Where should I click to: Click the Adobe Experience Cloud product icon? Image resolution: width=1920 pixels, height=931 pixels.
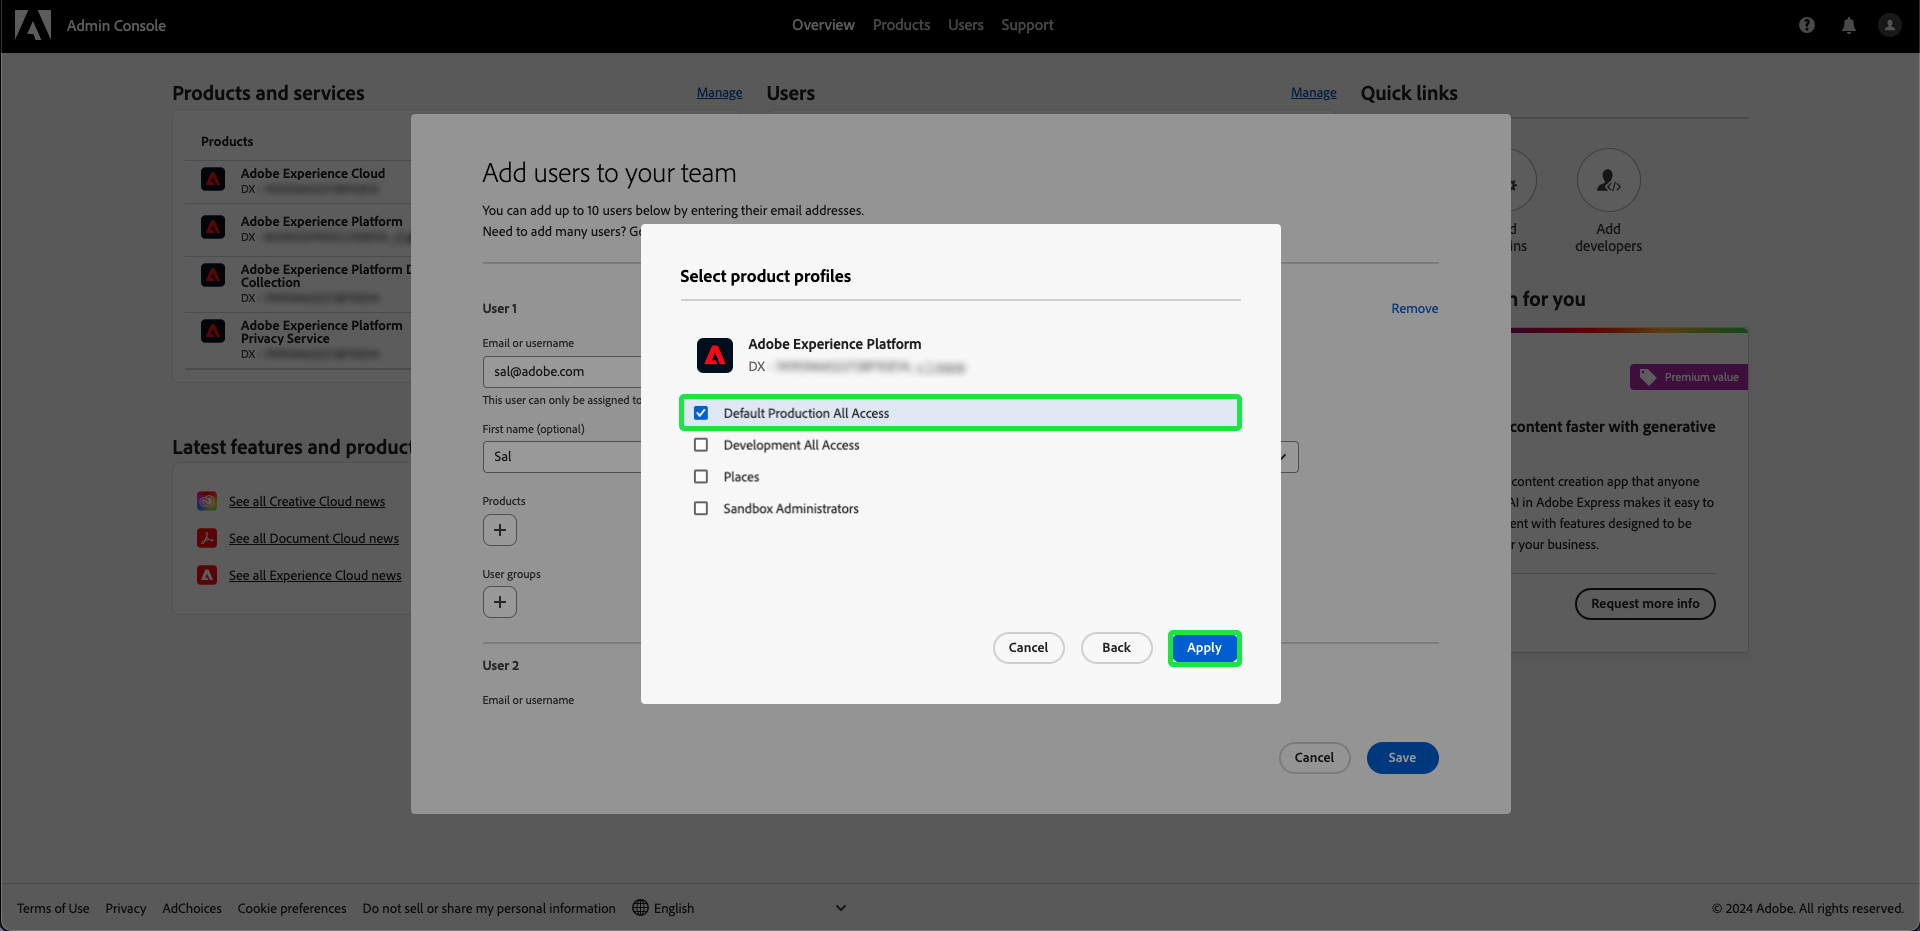tap(213, 179)
